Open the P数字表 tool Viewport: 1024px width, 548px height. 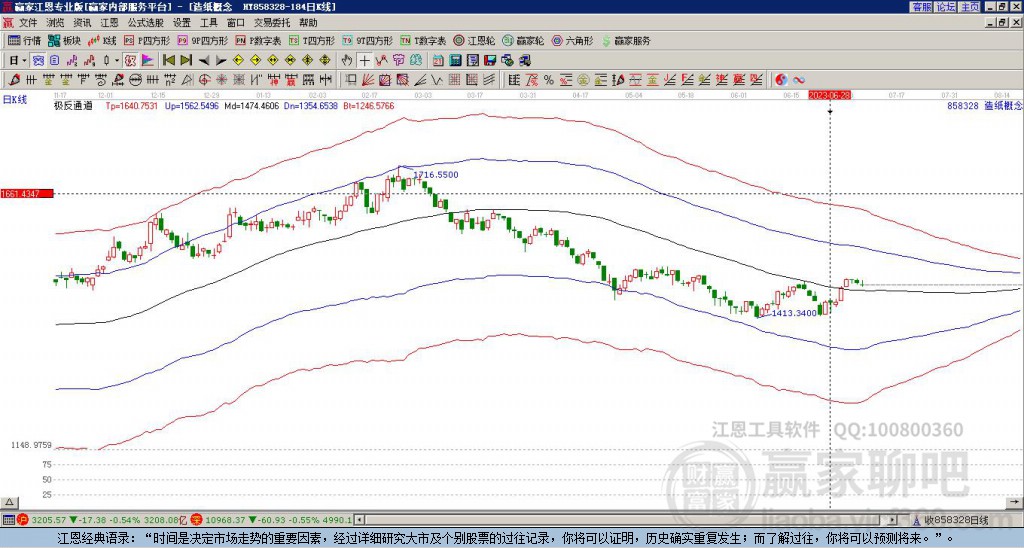point(259,40)
